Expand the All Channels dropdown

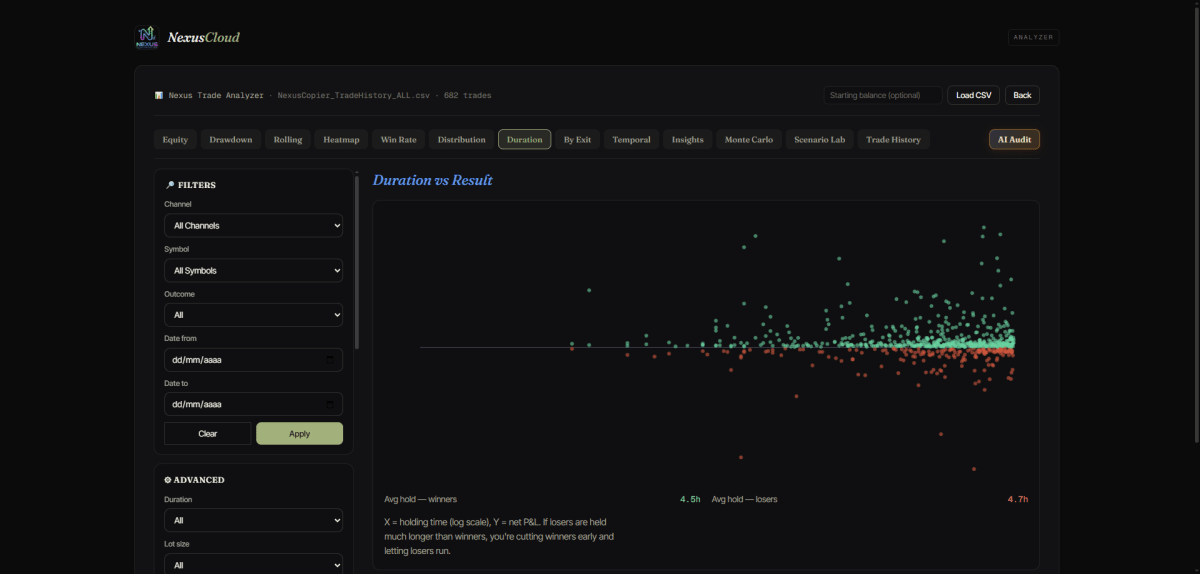(x=253, y=226)
